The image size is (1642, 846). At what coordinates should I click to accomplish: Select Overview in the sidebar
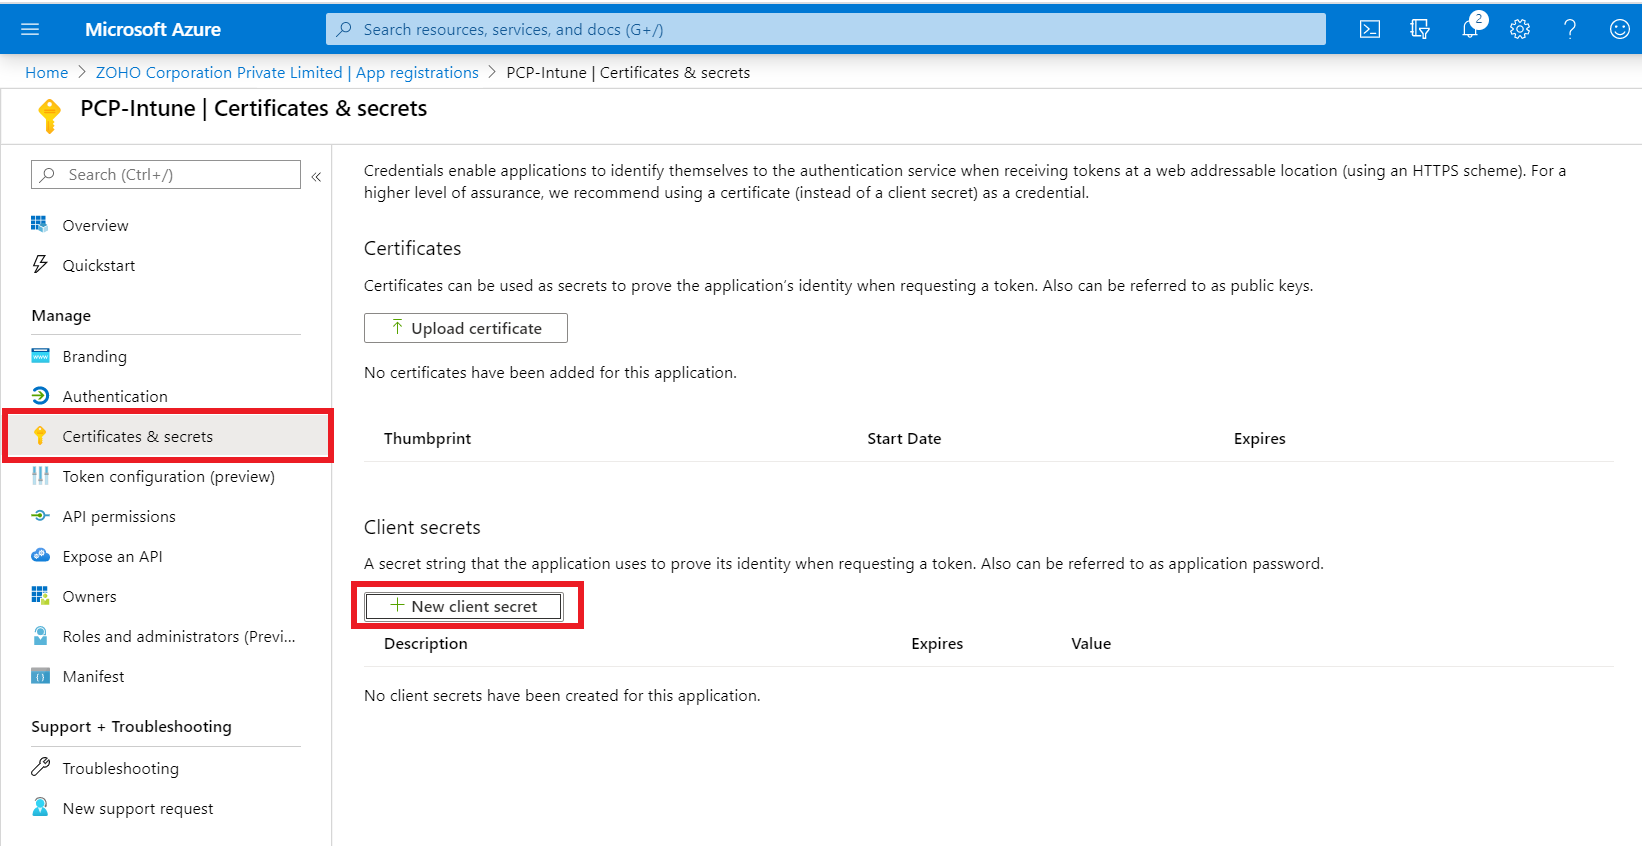[95, 226]
